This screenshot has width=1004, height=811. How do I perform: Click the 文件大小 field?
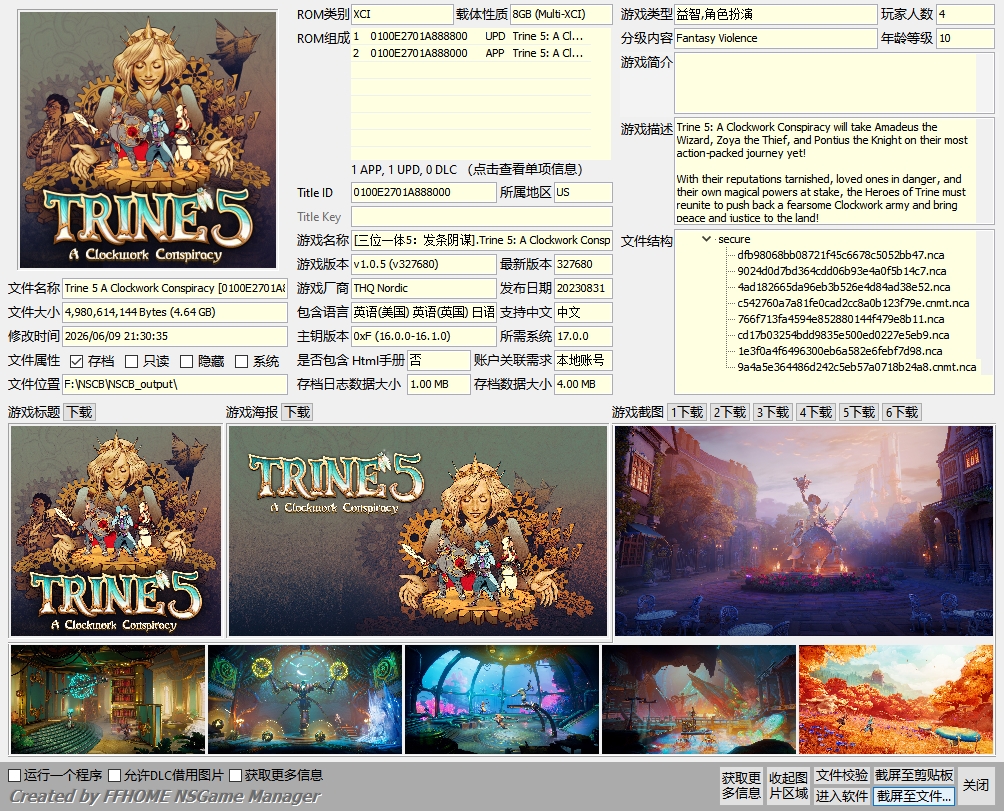(174, 312)
